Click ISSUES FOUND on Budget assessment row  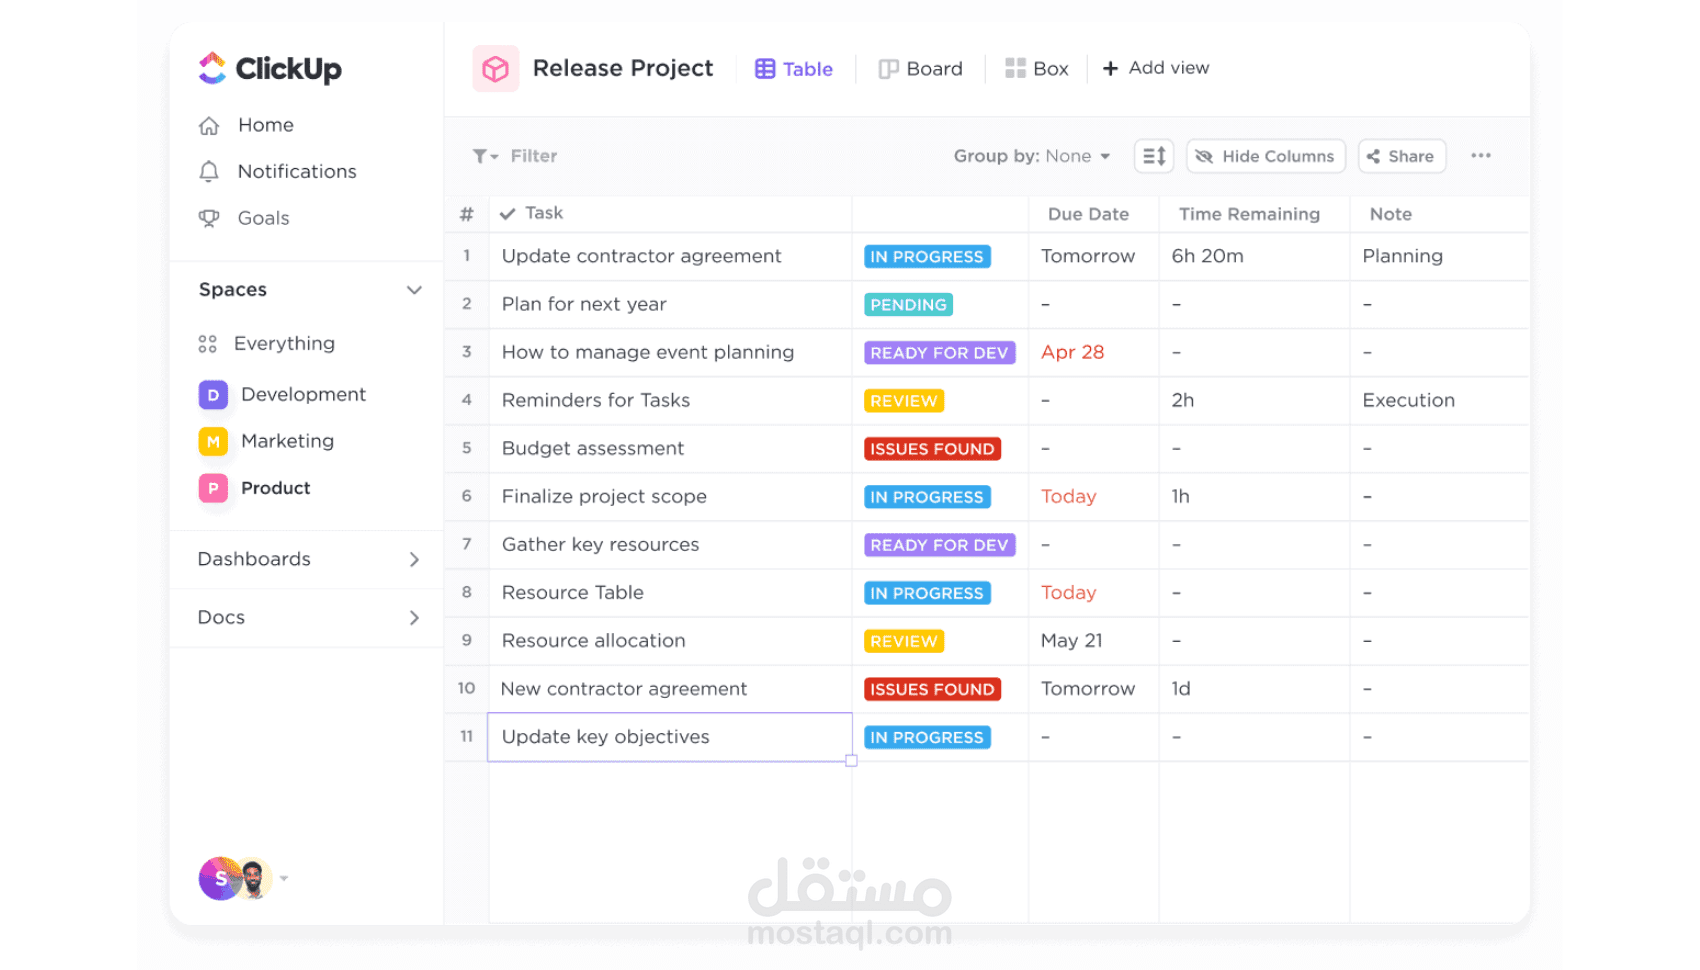(x=932, y=449)
